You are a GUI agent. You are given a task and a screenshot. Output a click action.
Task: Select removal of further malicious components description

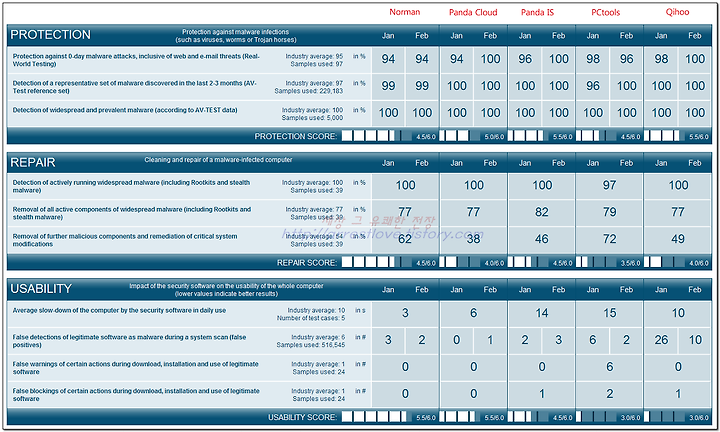click(125, 240)
